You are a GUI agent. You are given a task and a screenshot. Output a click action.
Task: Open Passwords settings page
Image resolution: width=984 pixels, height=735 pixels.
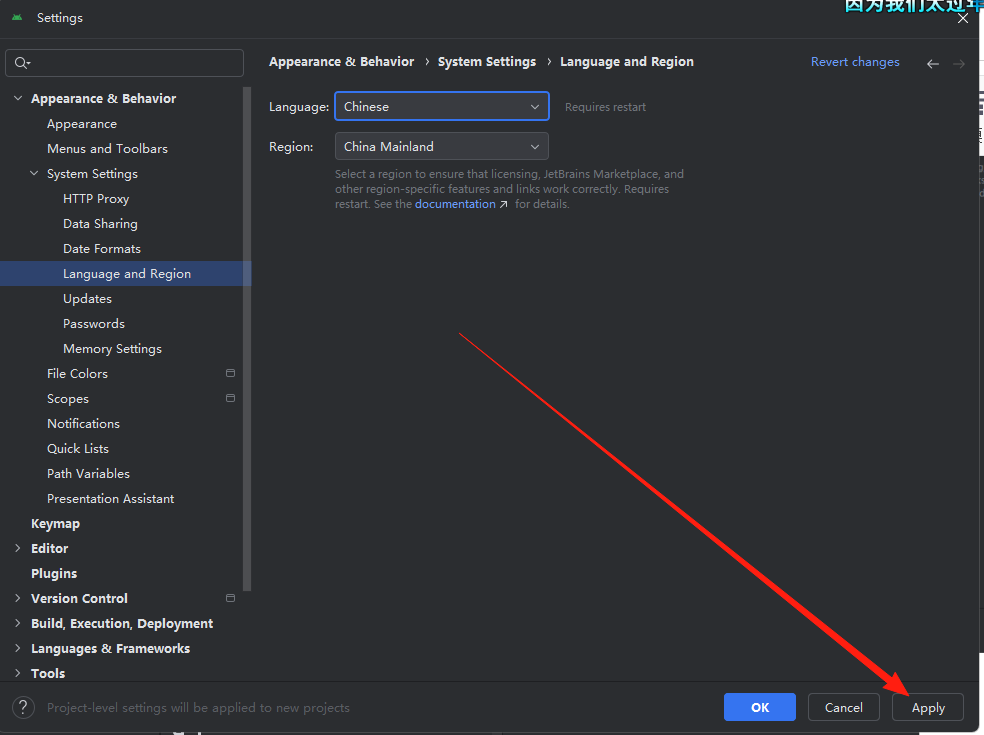(94, 324)
